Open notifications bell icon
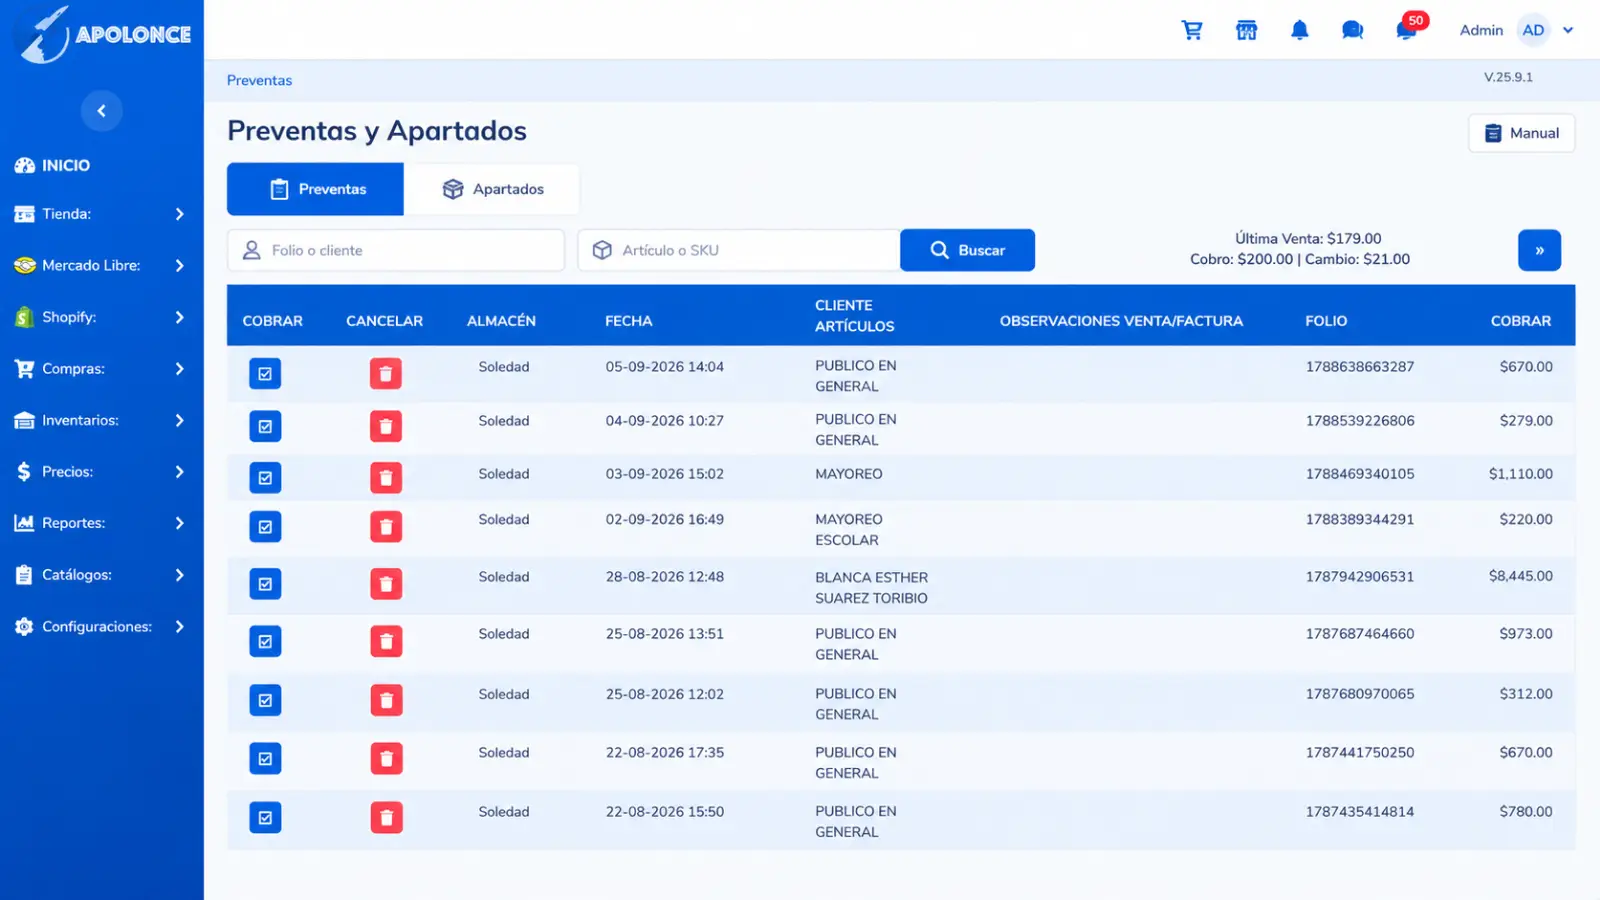Screen dimensions: 1600x900 click(x=1299, y=30)
